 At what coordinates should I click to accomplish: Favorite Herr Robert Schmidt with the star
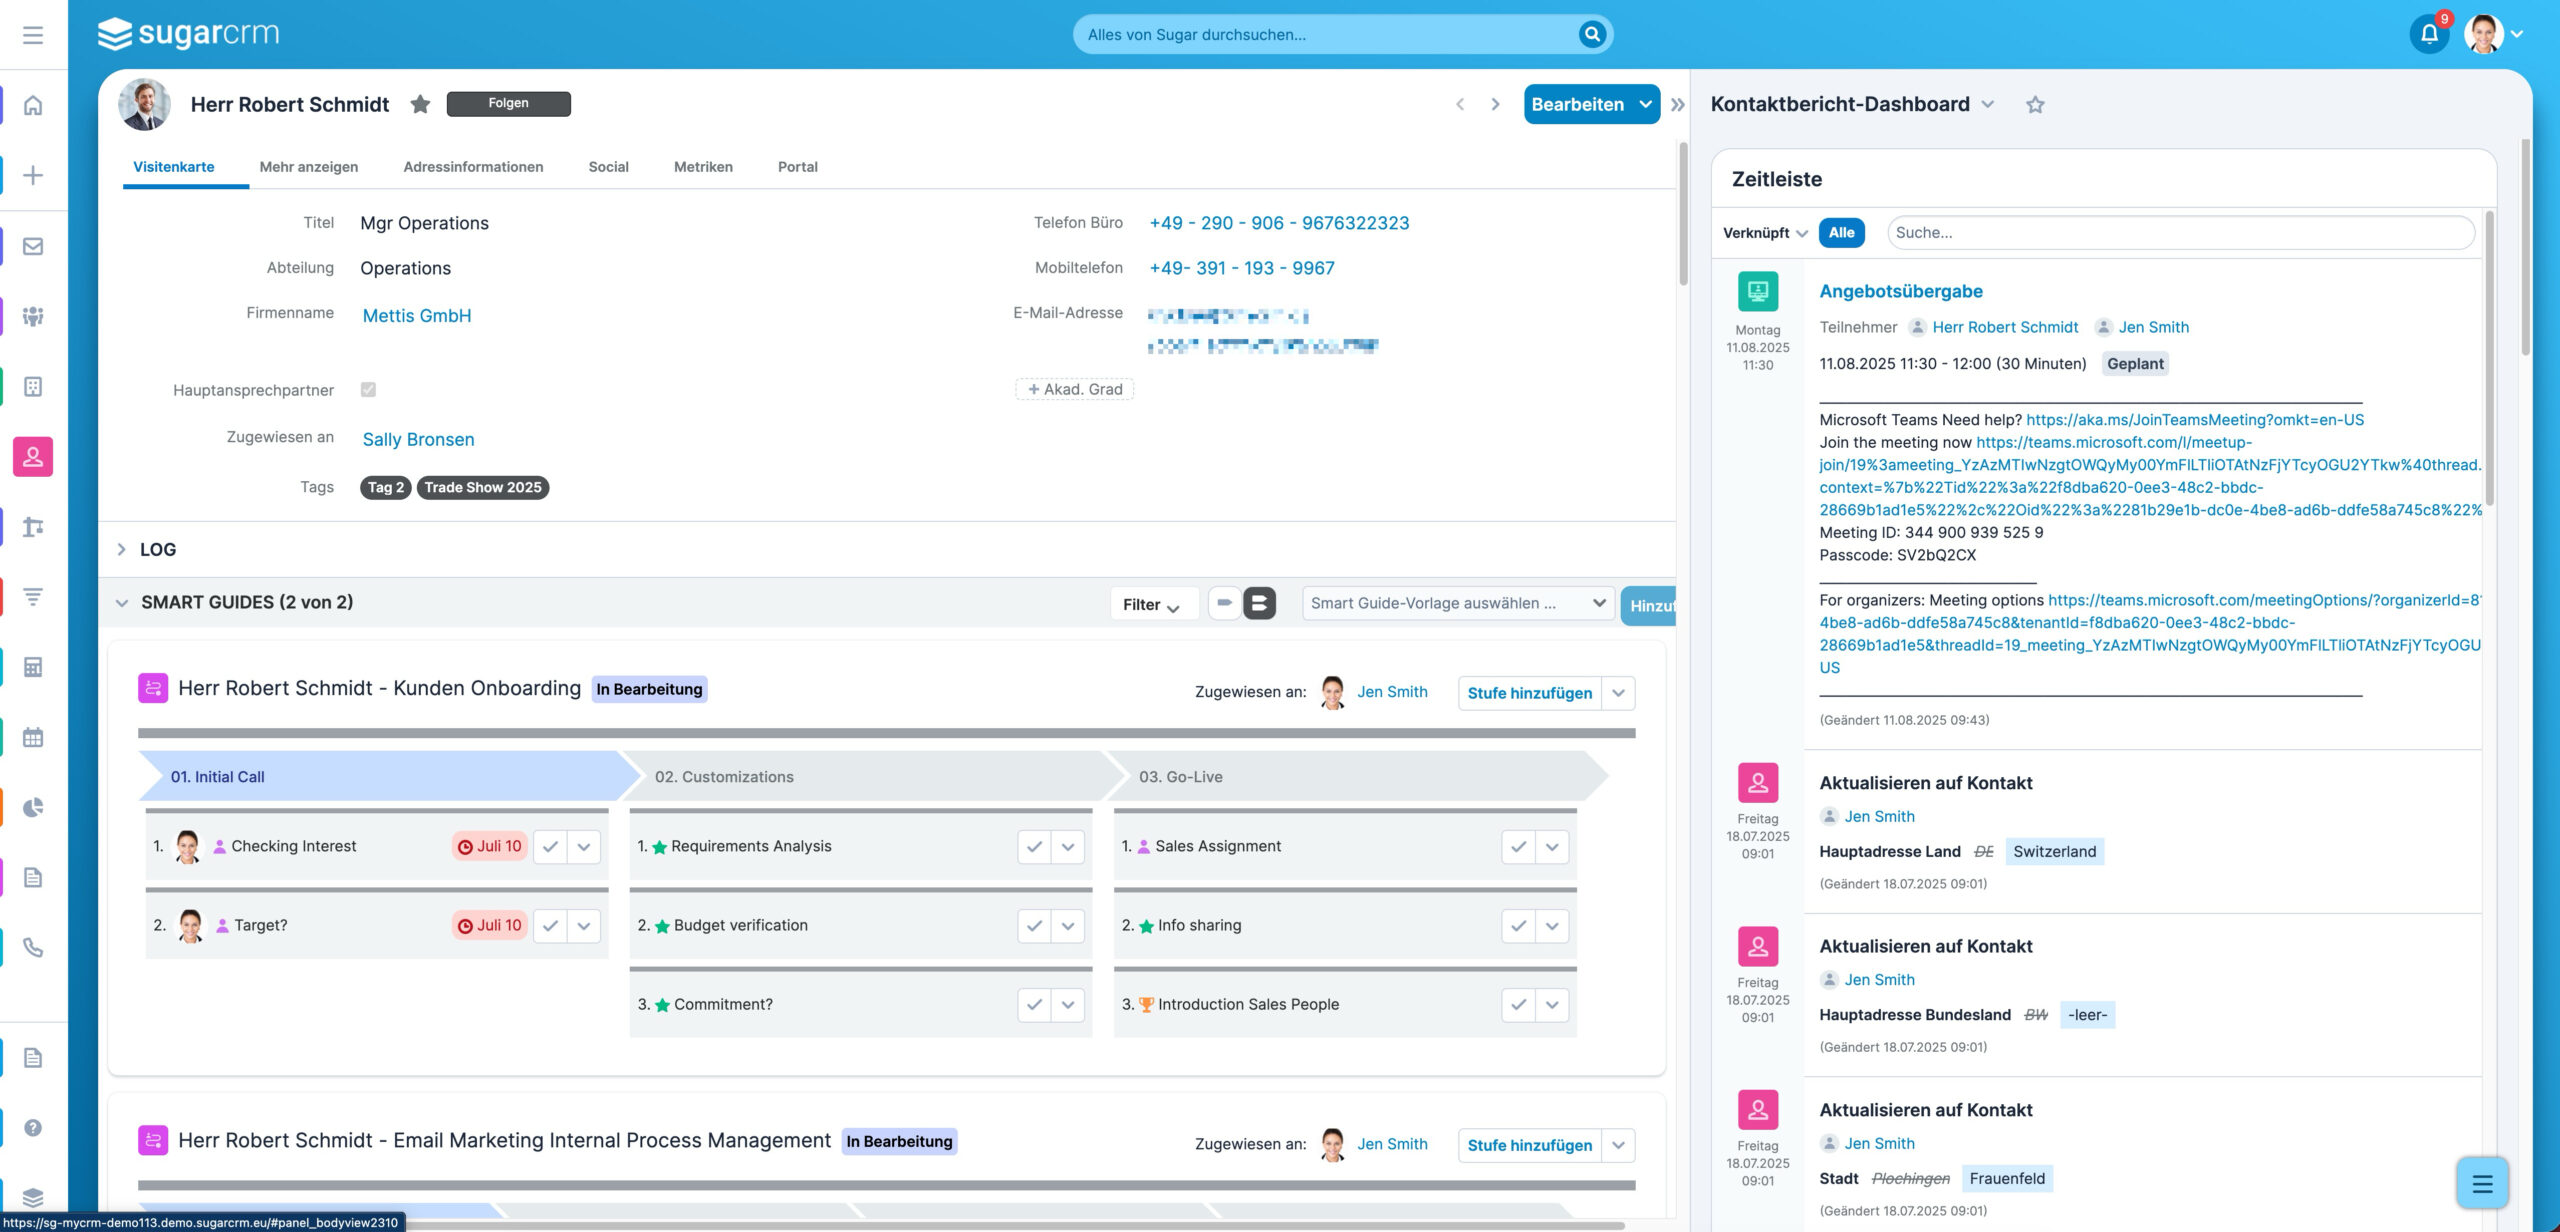pyautogui.click(x=420, y=104)
